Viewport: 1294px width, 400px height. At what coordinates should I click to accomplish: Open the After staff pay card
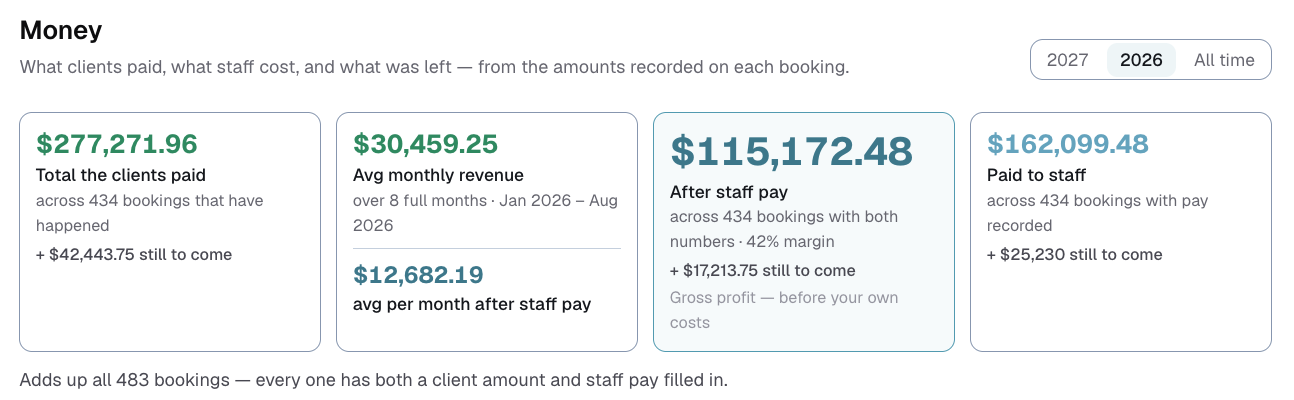[x=804, y=232]
